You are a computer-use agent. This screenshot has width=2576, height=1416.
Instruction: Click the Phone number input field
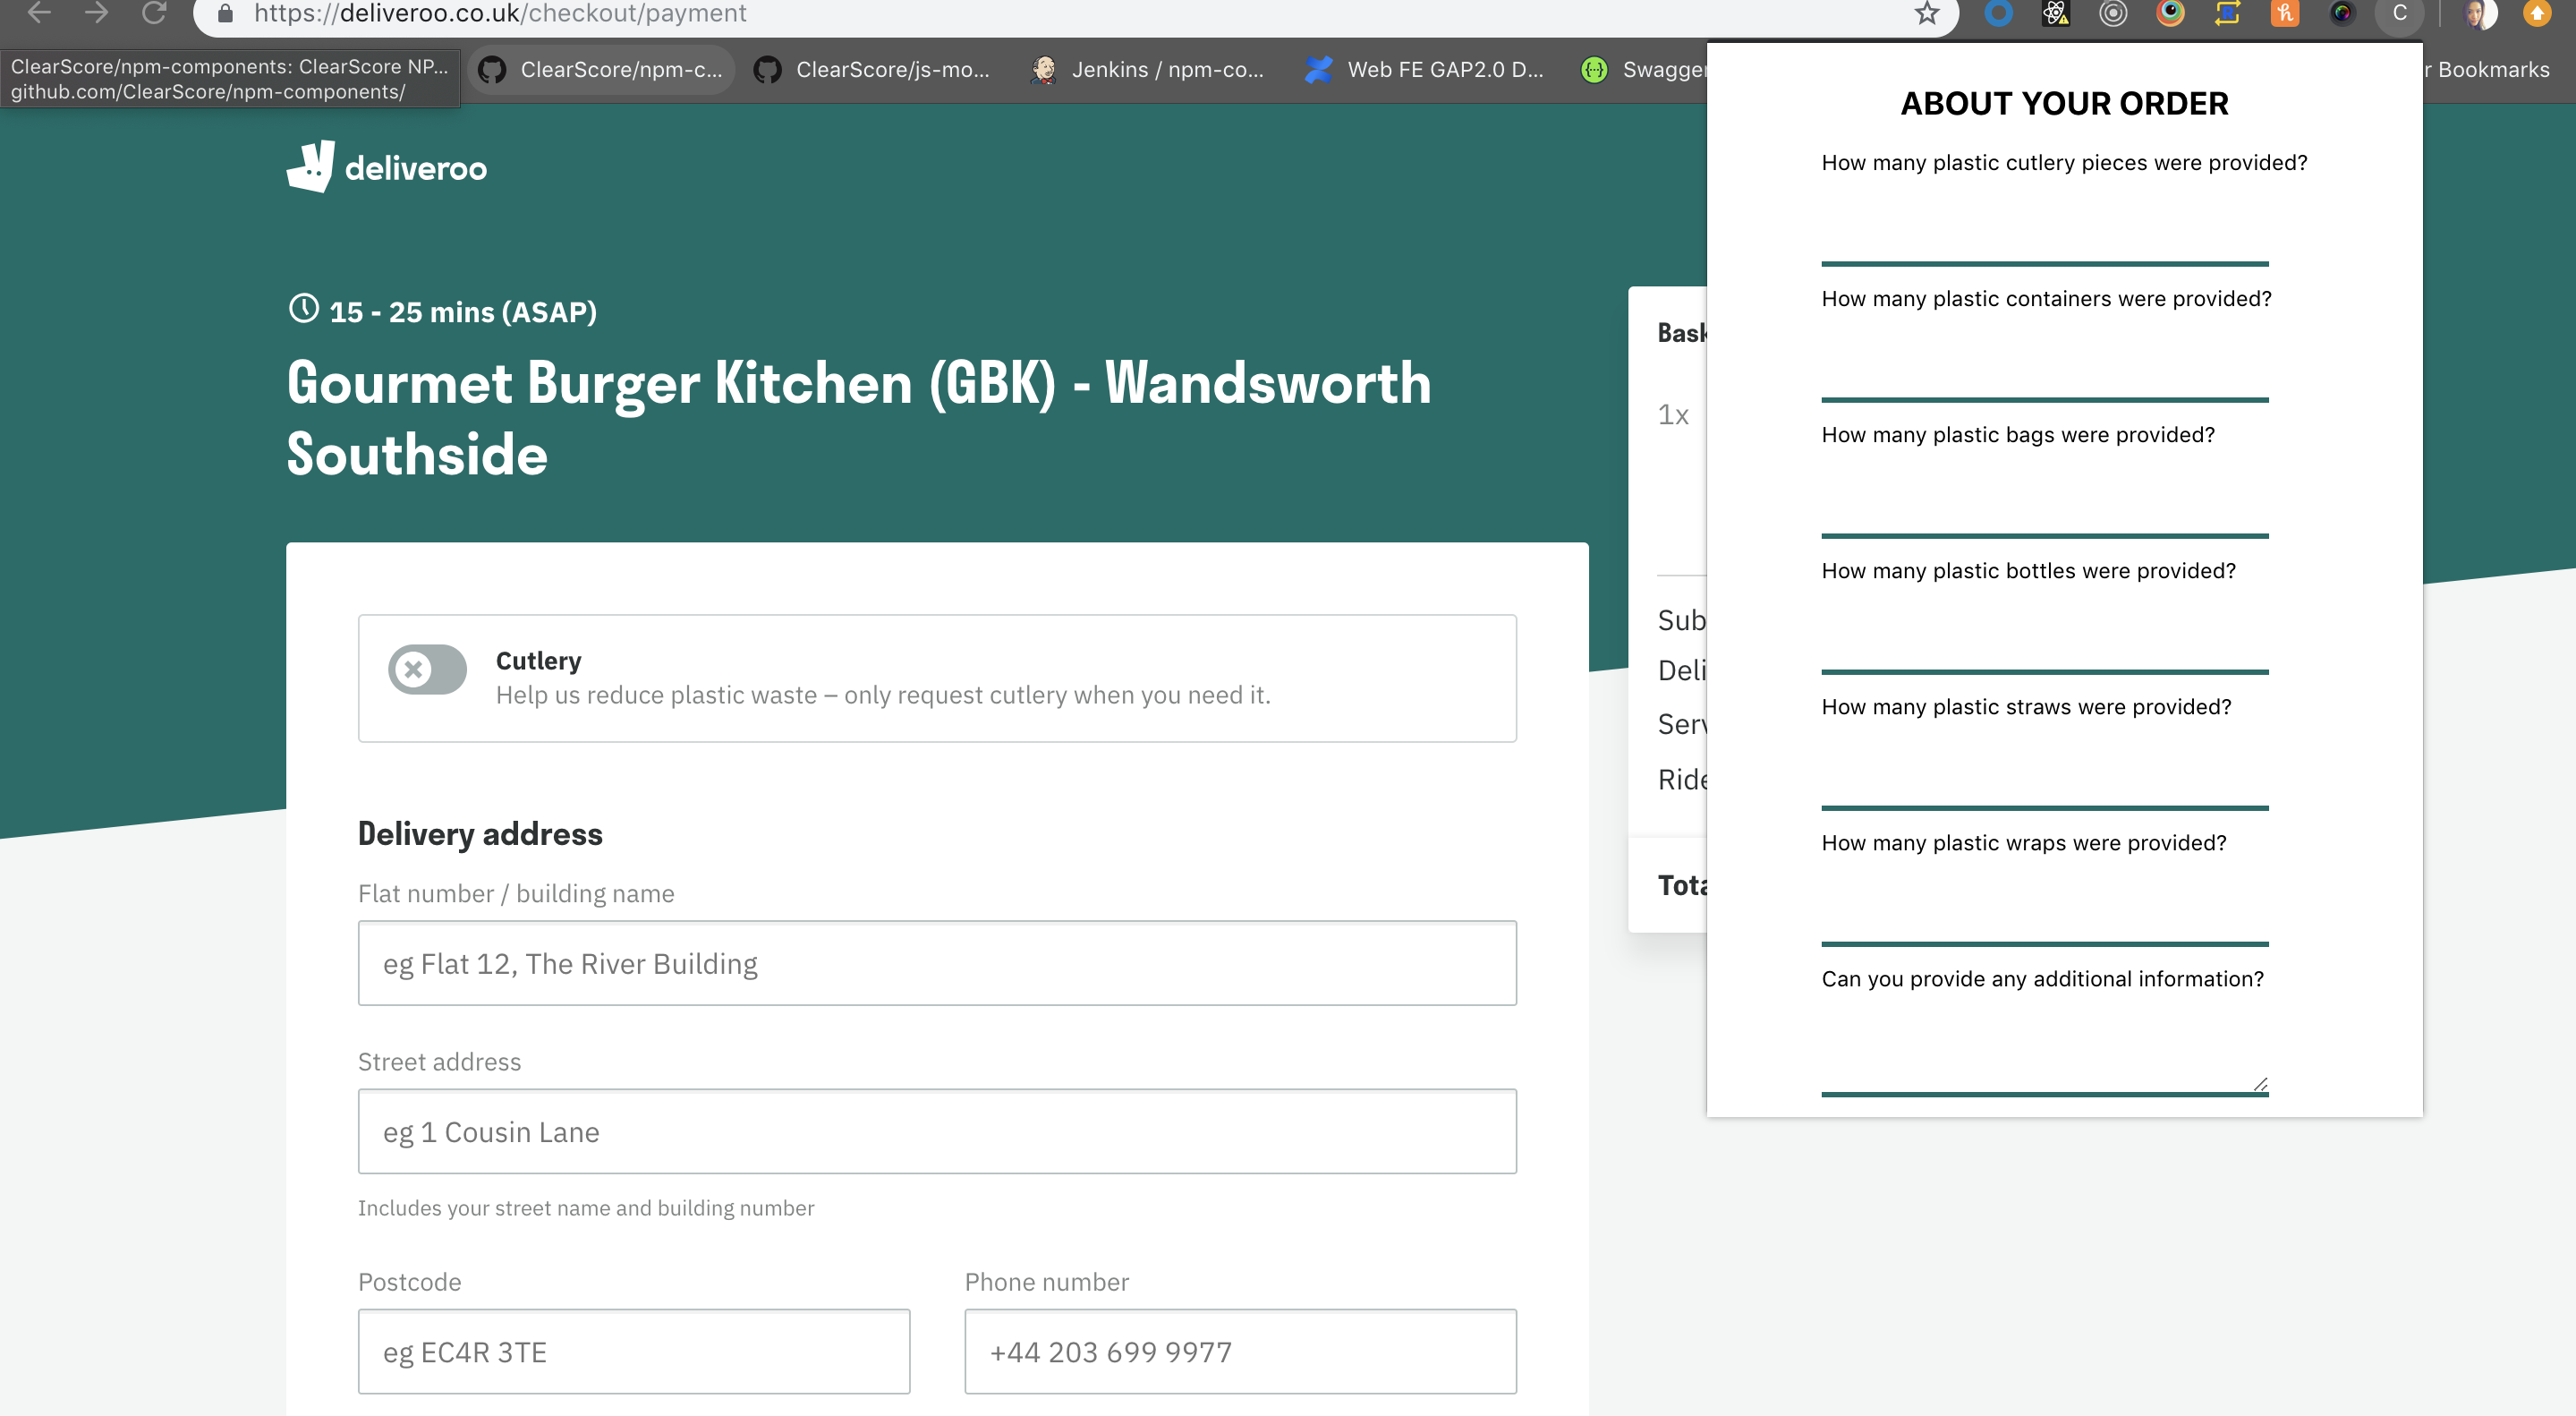click(x=1239, y=1351)
